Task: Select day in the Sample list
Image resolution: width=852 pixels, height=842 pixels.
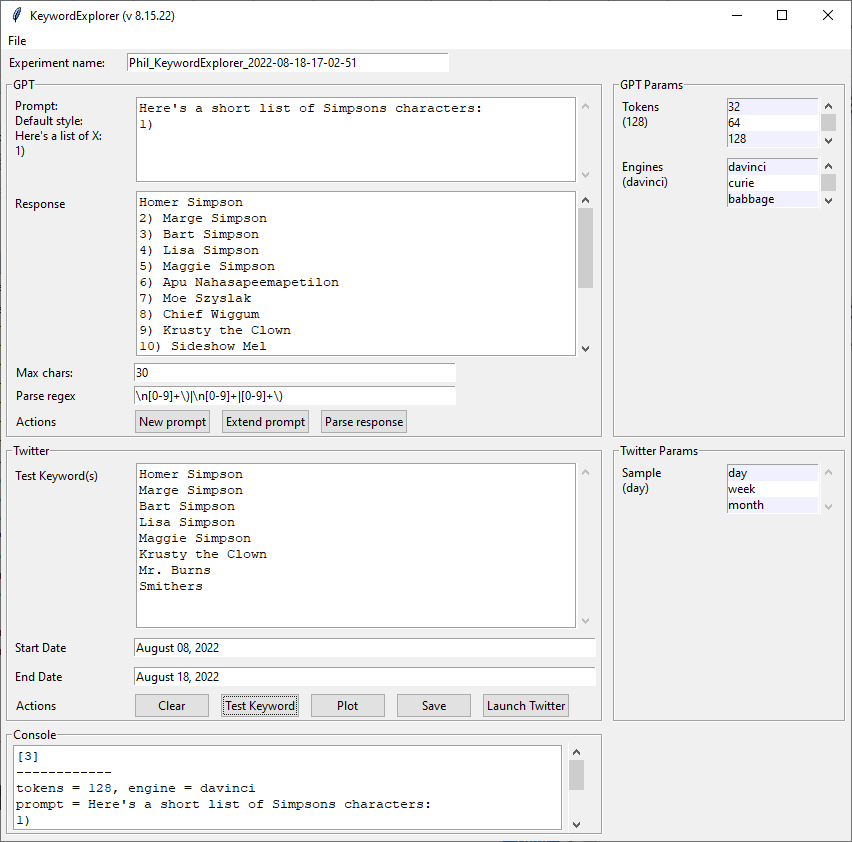Action: pos(772,473)
